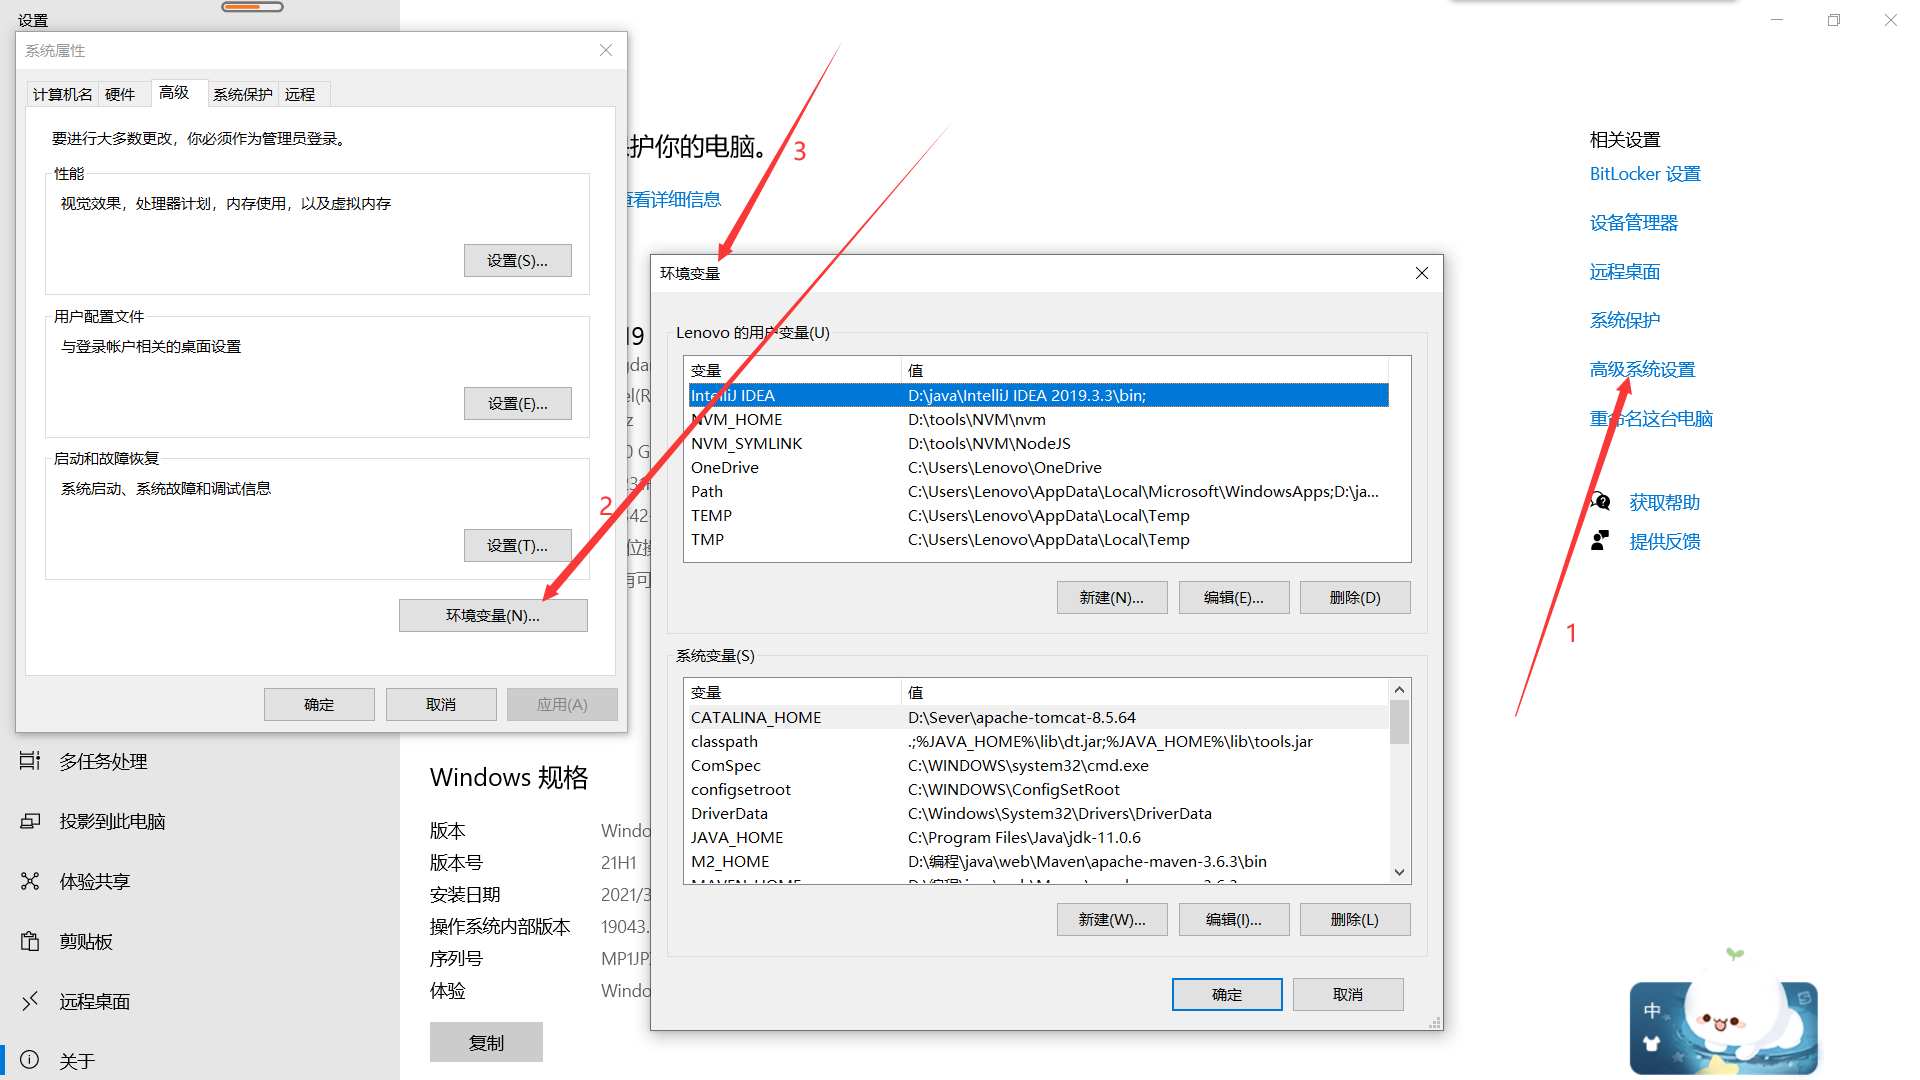Close the 环境变量 dialog
This screenshot has width=1920, height=1080.
coord(1422,273)
